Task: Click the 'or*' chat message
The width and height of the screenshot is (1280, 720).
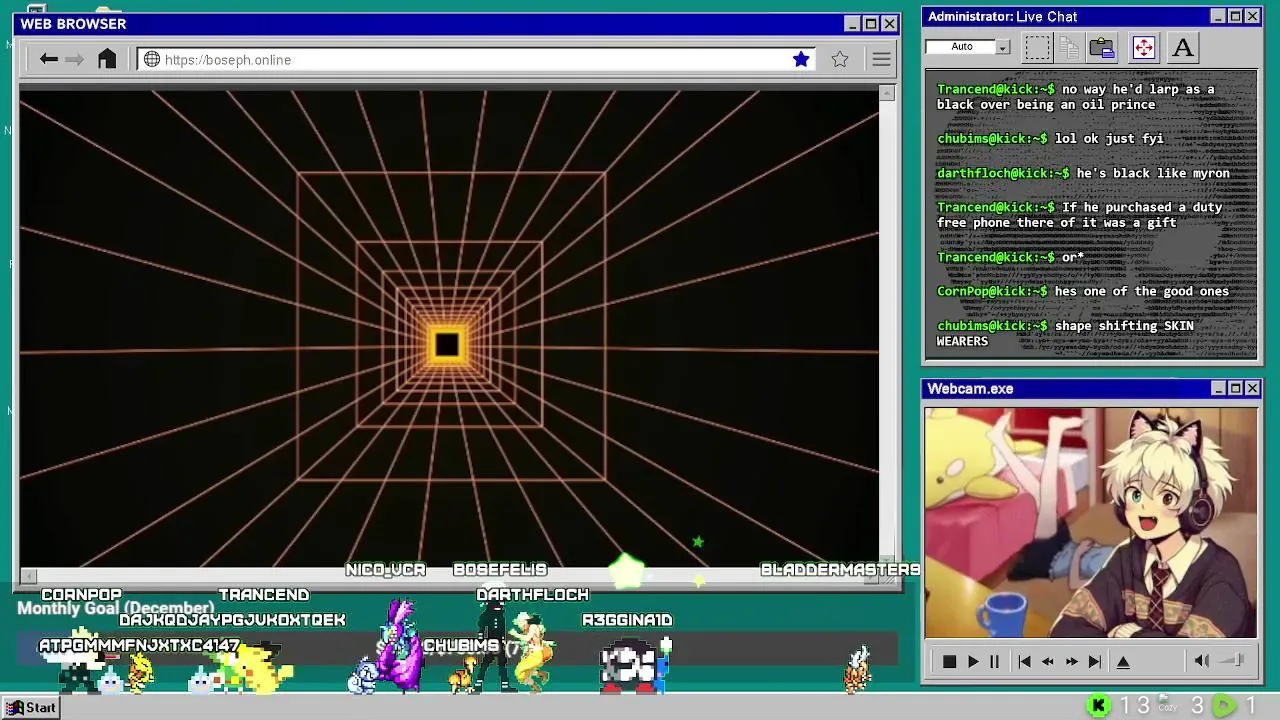Action: 1010,257
